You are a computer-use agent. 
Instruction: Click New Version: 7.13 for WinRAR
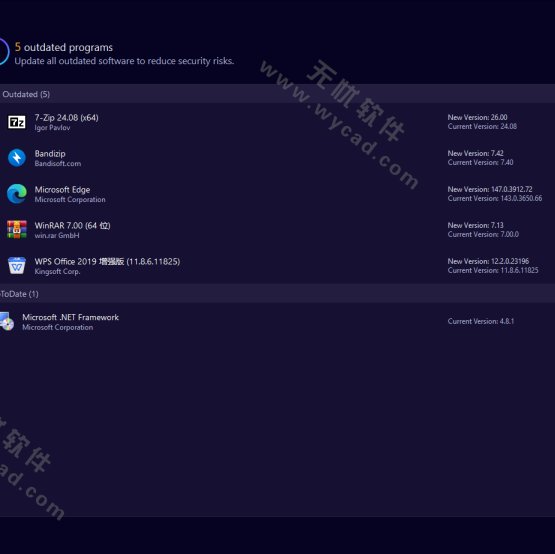[475, 225]
